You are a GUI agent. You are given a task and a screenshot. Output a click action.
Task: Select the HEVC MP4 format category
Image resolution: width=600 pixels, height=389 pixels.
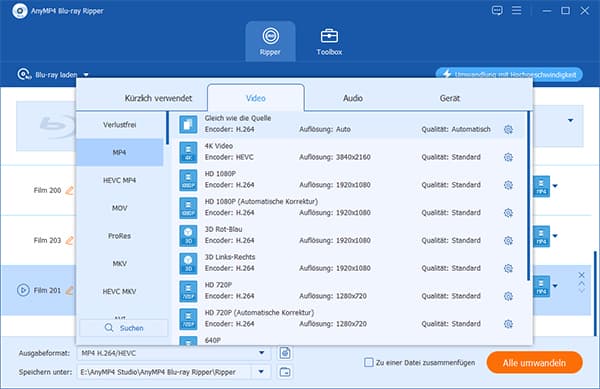click(x=120, y=180)
